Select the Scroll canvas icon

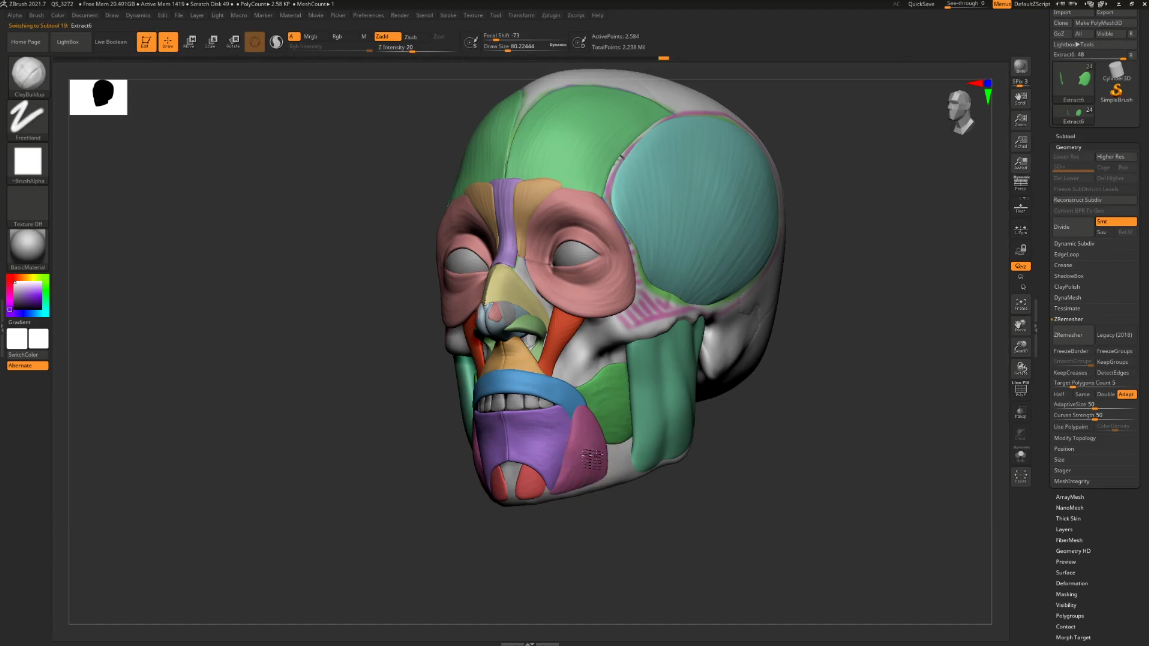[1020, 97]
